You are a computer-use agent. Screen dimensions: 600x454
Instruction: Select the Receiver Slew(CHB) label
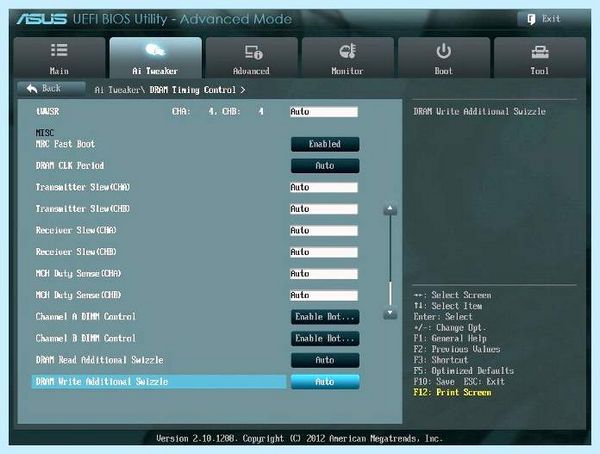[76, 252]
